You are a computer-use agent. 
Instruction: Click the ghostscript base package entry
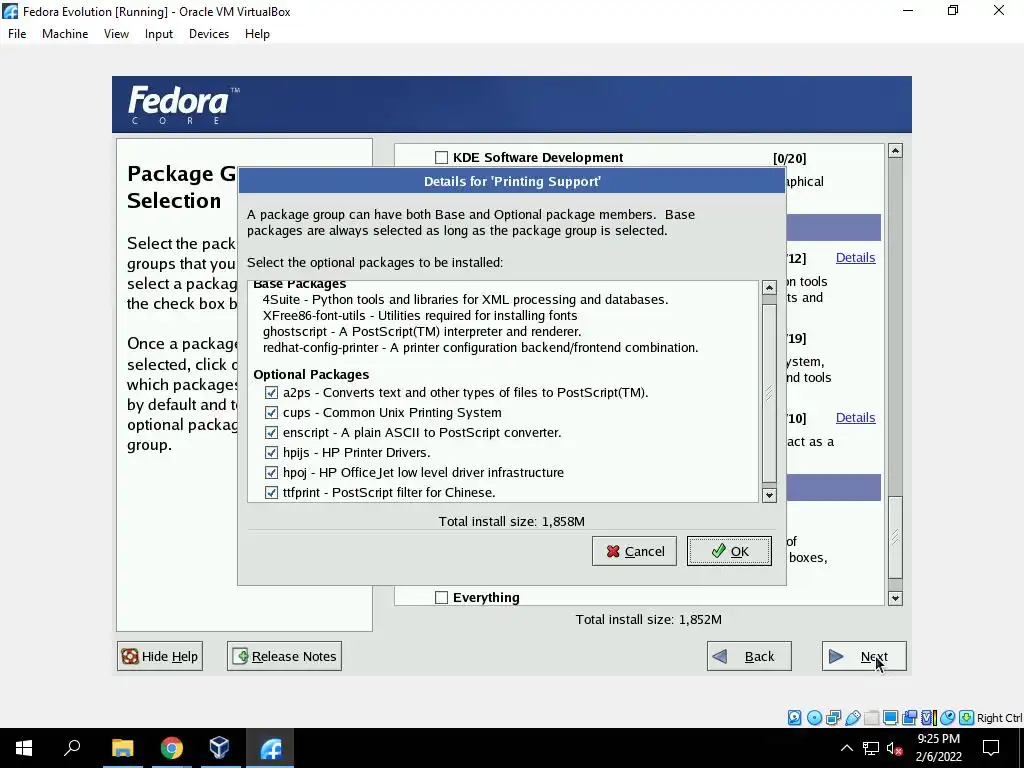tap(422, 332)
